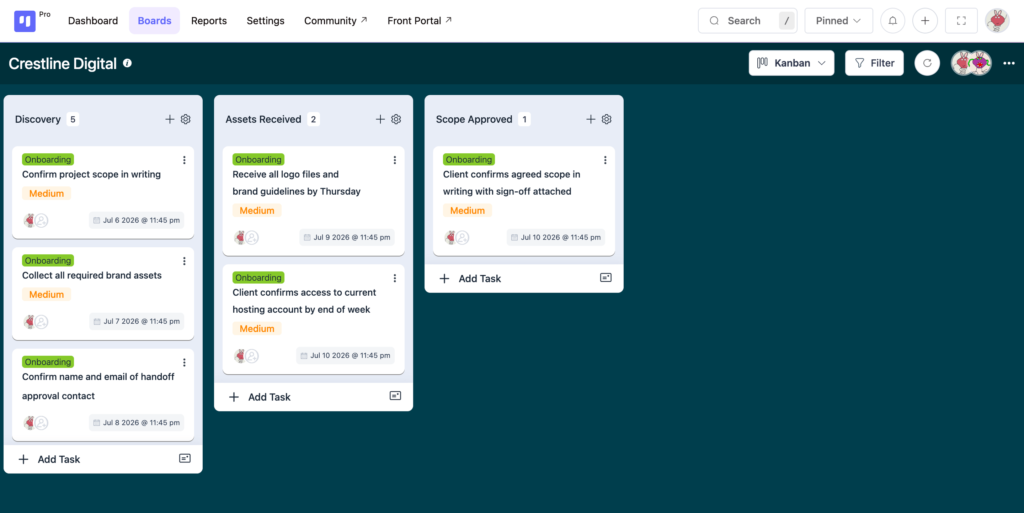Click Medium priority on Receive logo files card
This screenshot has height=513, width=1024.
pyautogui.click(x=257, y=210)
